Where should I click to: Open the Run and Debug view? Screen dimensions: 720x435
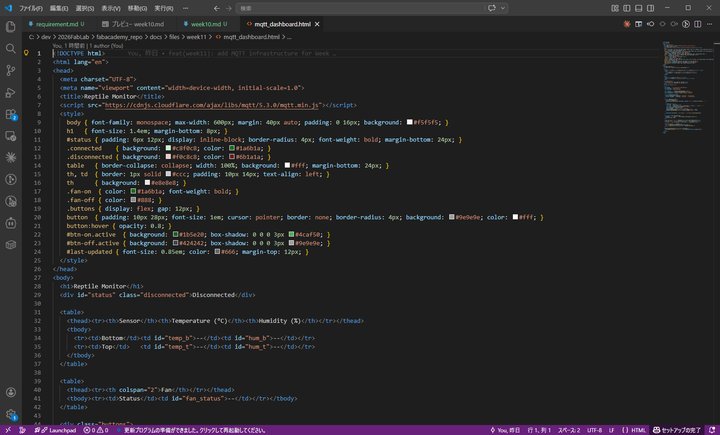point(11,92)
